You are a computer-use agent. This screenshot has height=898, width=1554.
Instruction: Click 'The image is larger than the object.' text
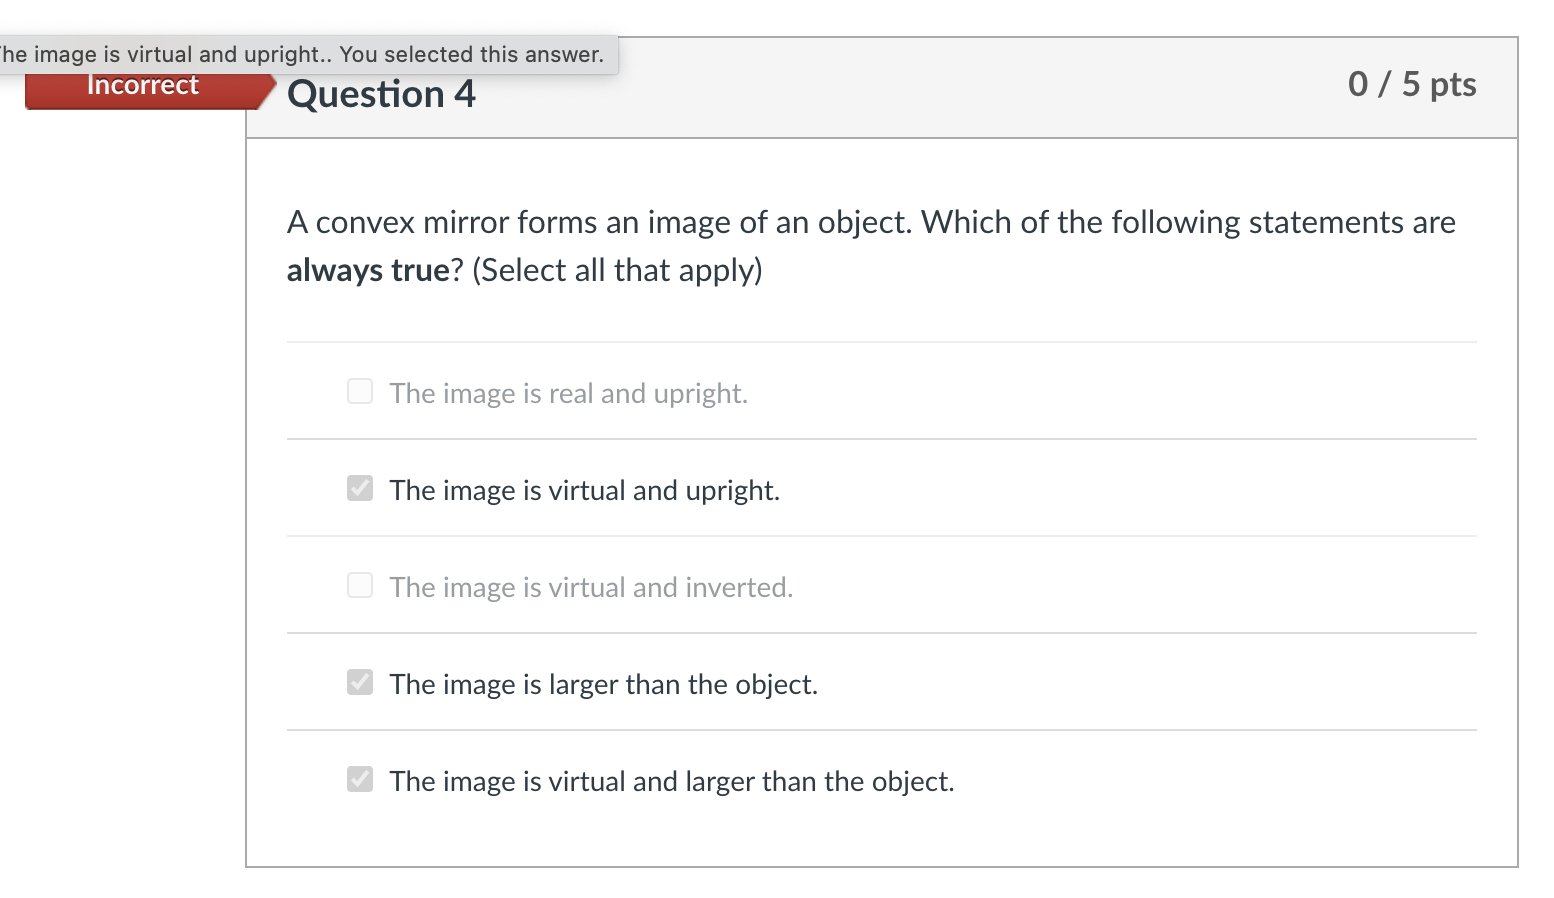[603, 685]
